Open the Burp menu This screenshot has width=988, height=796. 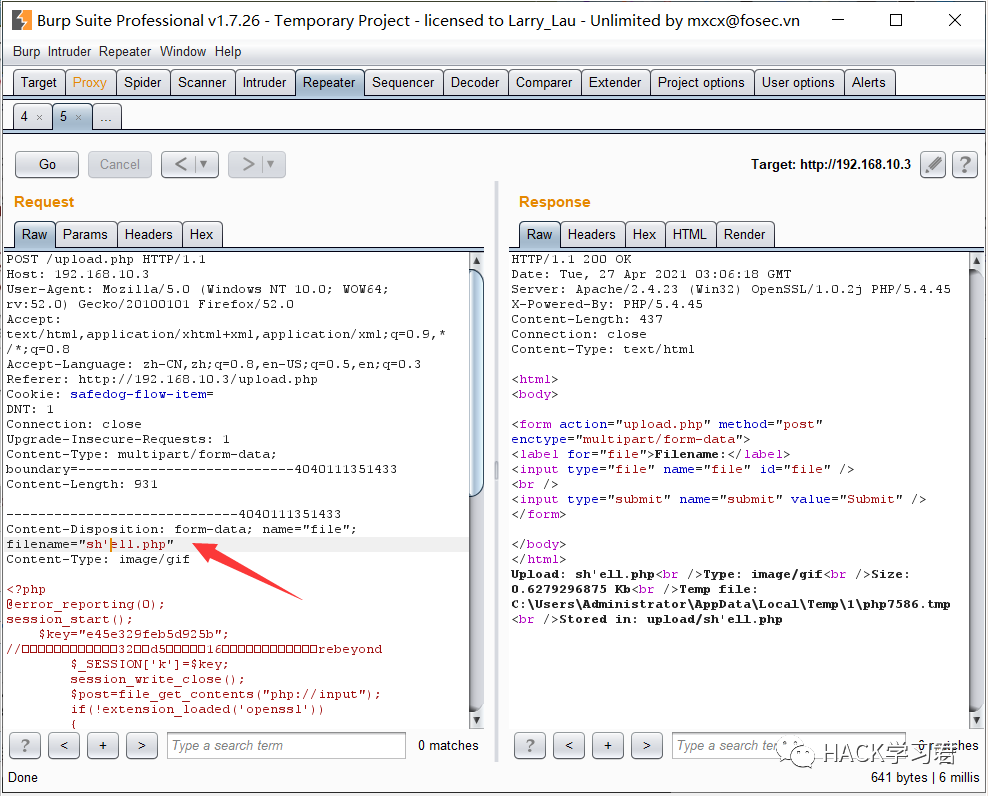pyautogui.click(x=26, y=52)
